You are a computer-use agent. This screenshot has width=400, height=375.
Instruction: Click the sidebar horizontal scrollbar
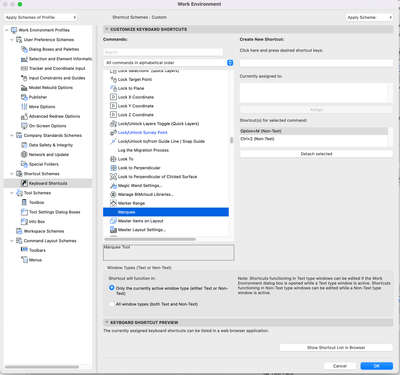click(42, 367)
